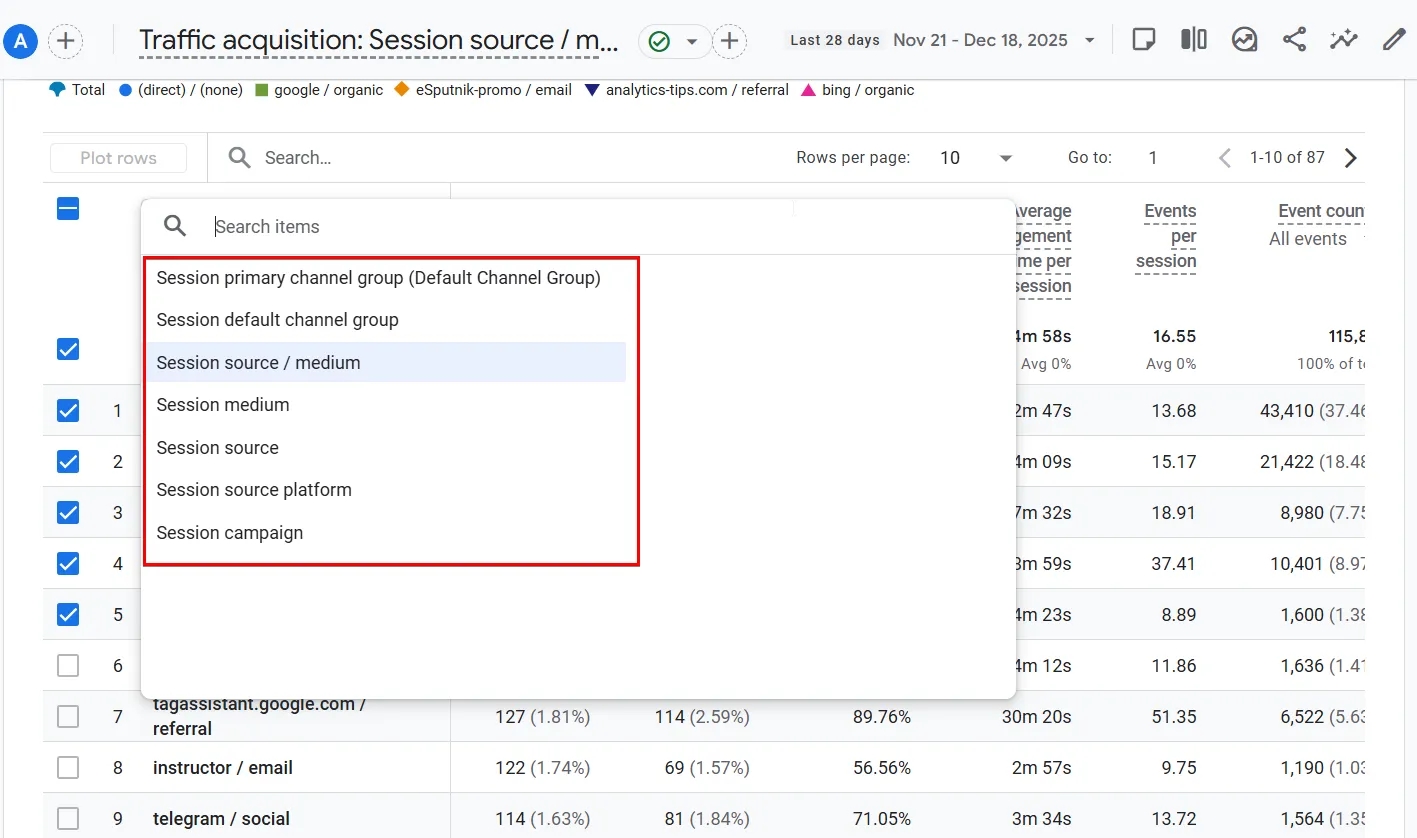The image size is (1417, 838).
Task: Click the magnifier icon beside 'Search items'
Action: [175, 226]
